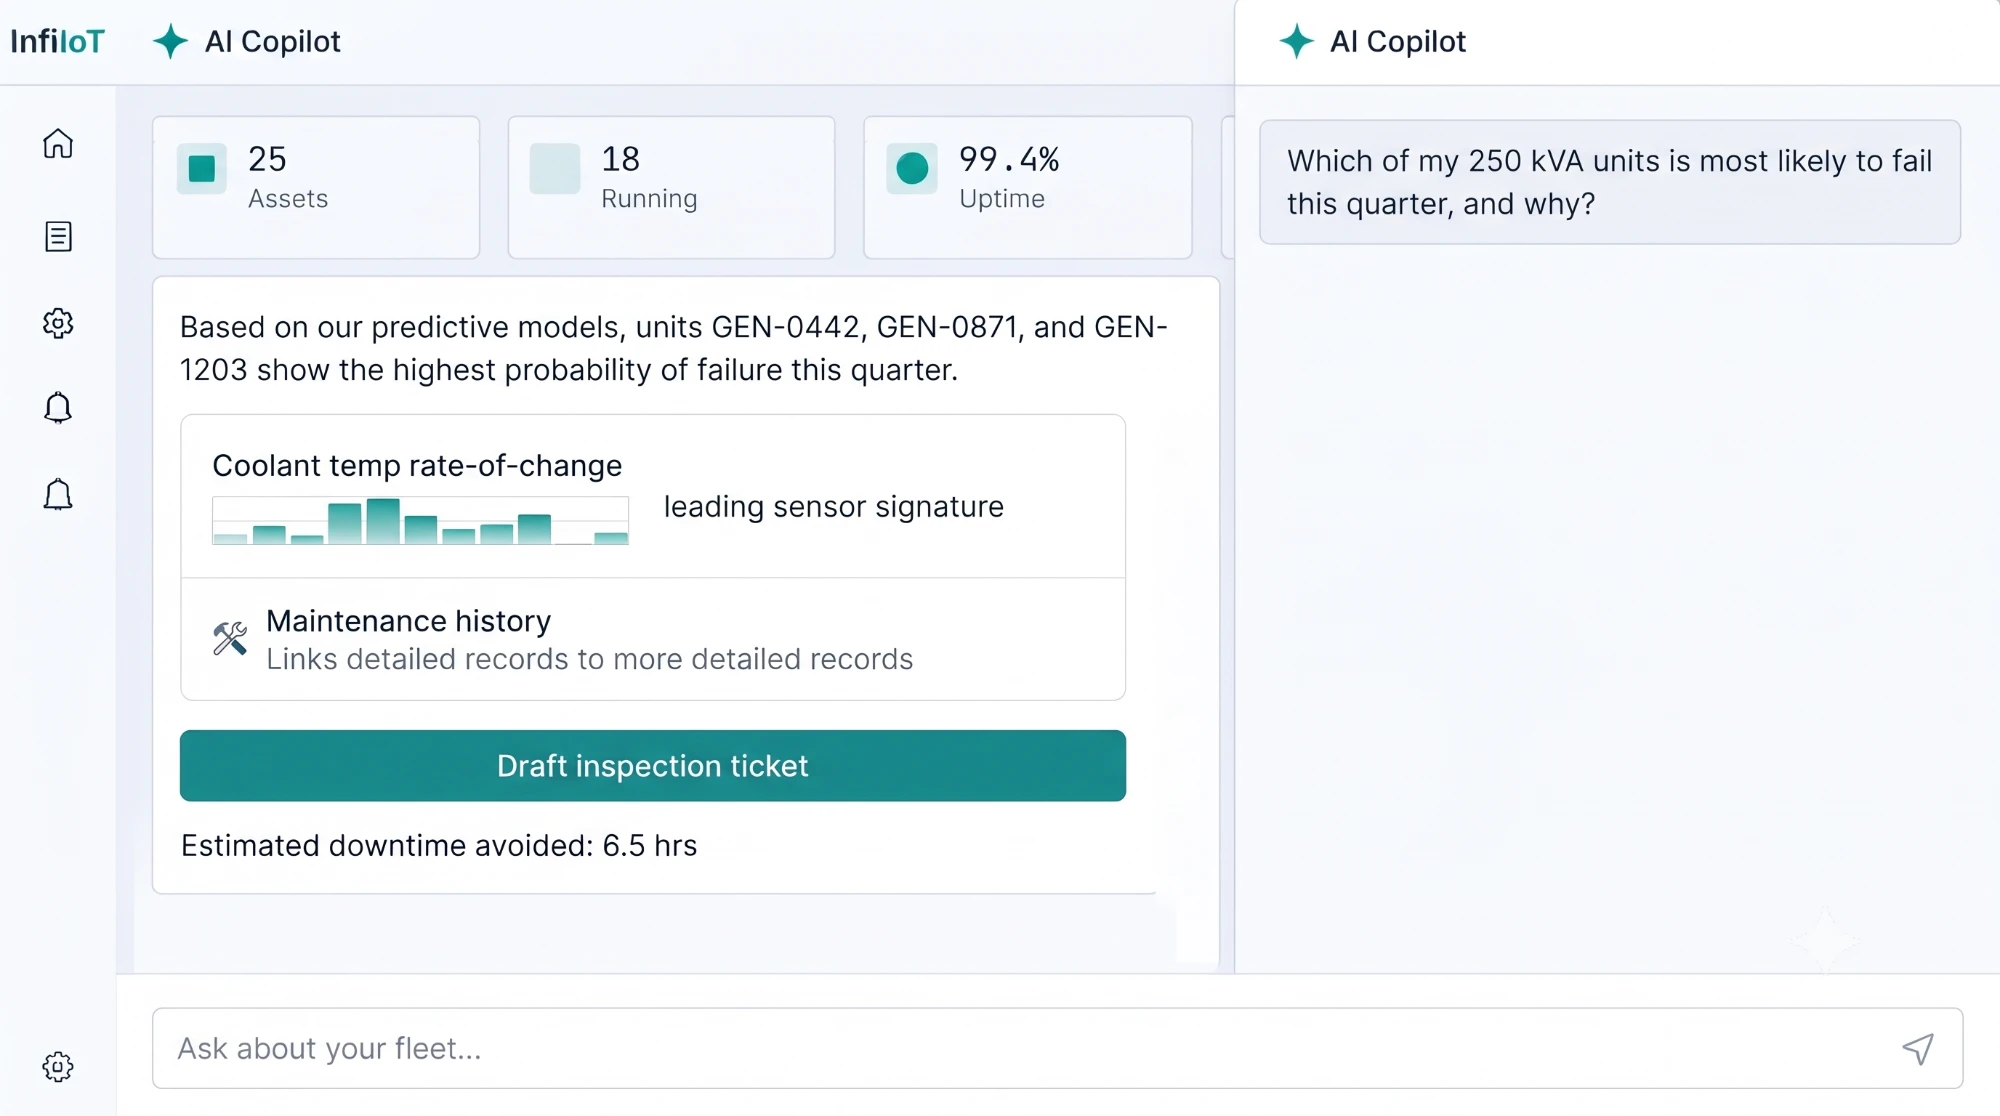Open the 25 Assets card

[x=316, y=187]
